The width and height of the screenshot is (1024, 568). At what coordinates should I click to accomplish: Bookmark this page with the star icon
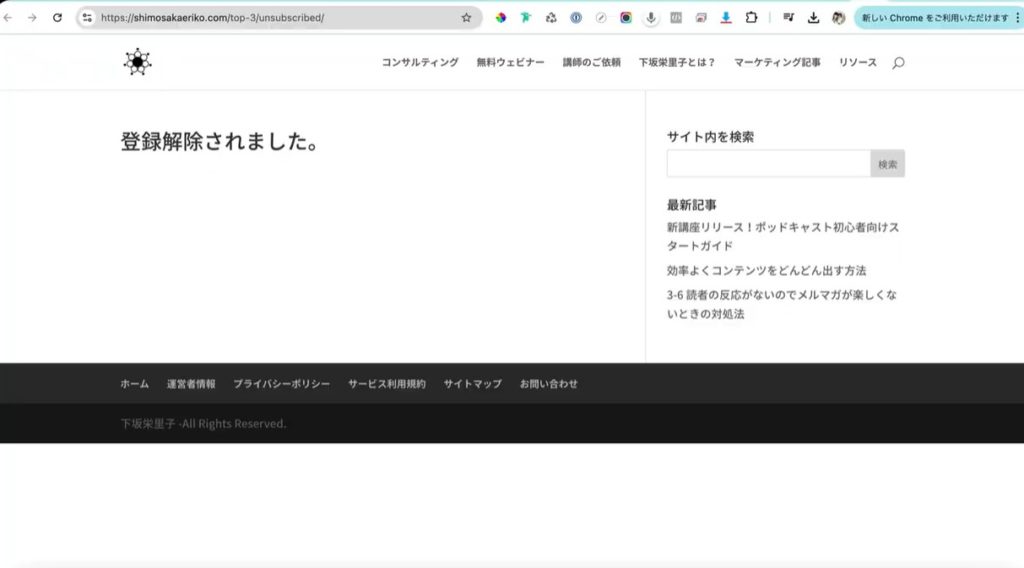coord(466,18)
